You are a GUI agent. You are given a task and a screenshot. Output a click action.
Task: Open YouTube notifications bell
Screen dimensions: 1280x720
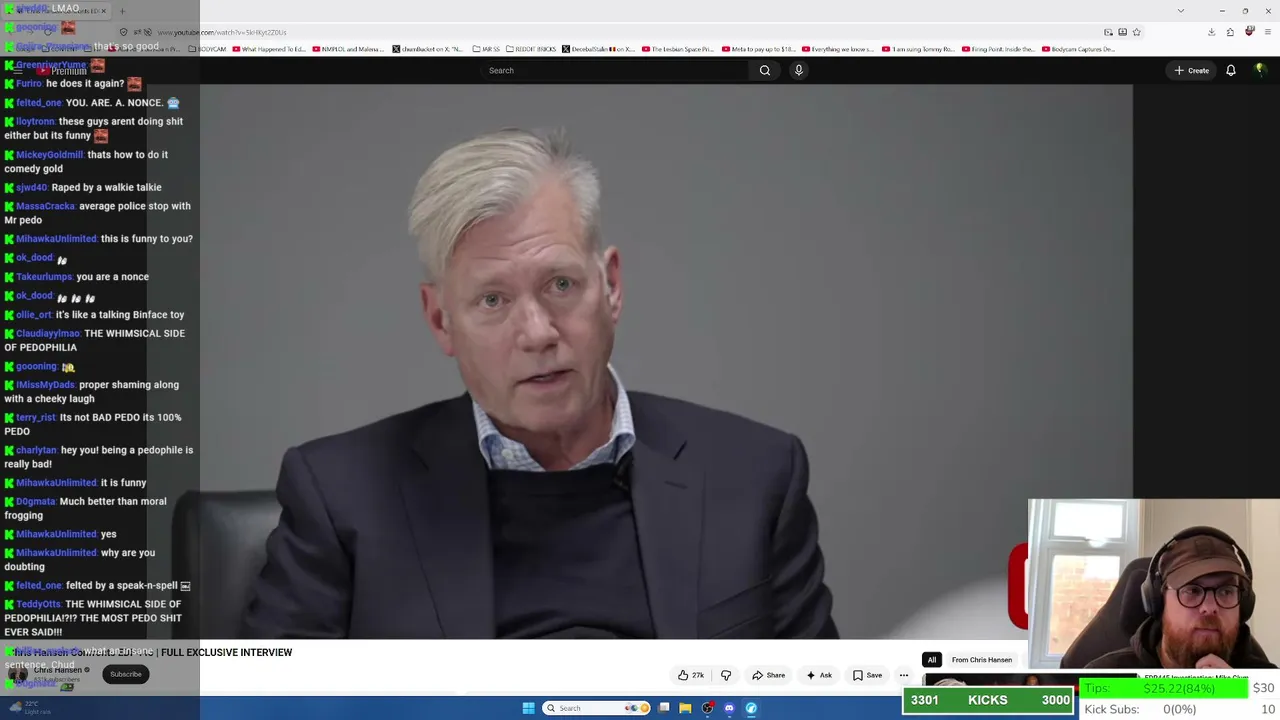click(1231, 70)
